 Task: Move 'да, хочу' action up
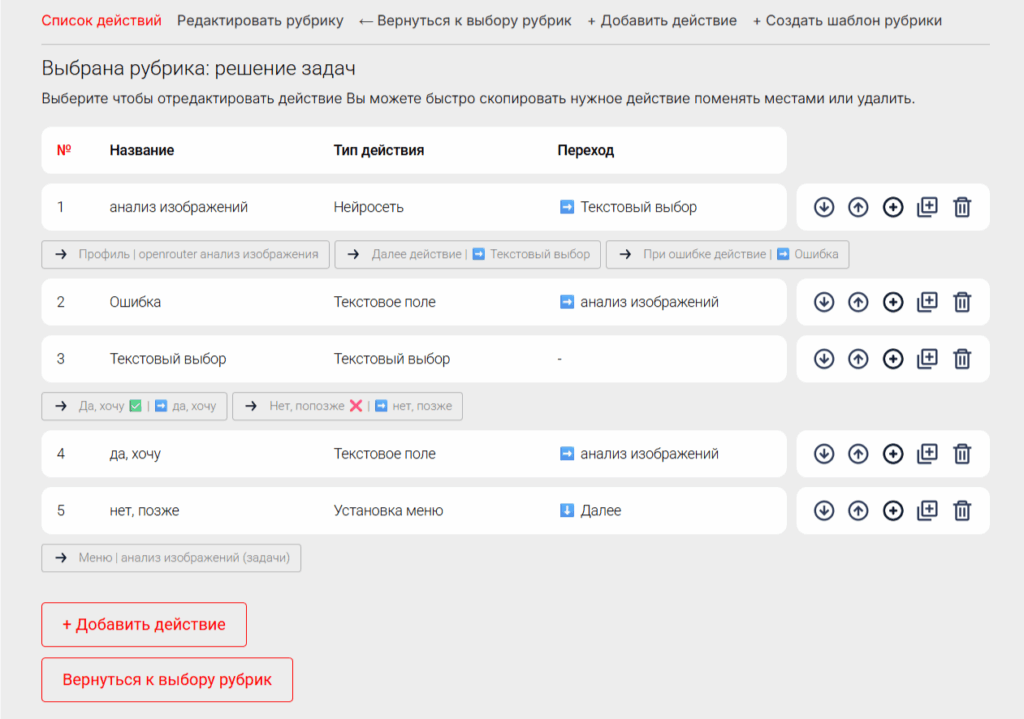click(x=858, y=454)
